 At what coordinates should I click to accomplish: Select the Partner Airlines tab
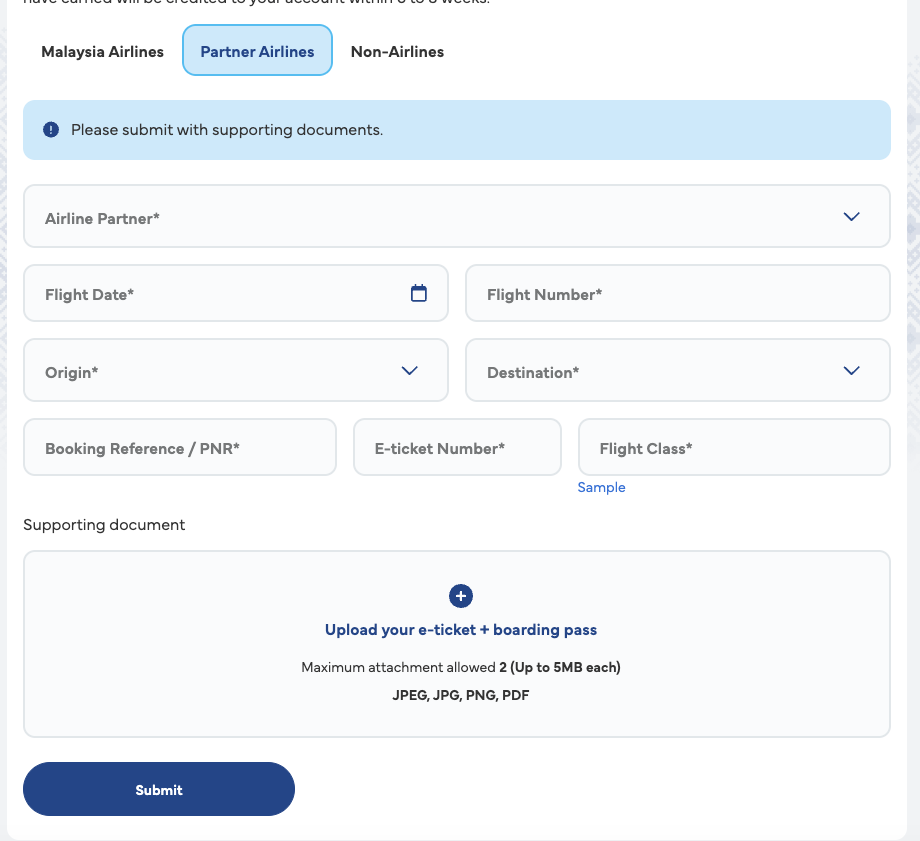[x=257, y=51]
